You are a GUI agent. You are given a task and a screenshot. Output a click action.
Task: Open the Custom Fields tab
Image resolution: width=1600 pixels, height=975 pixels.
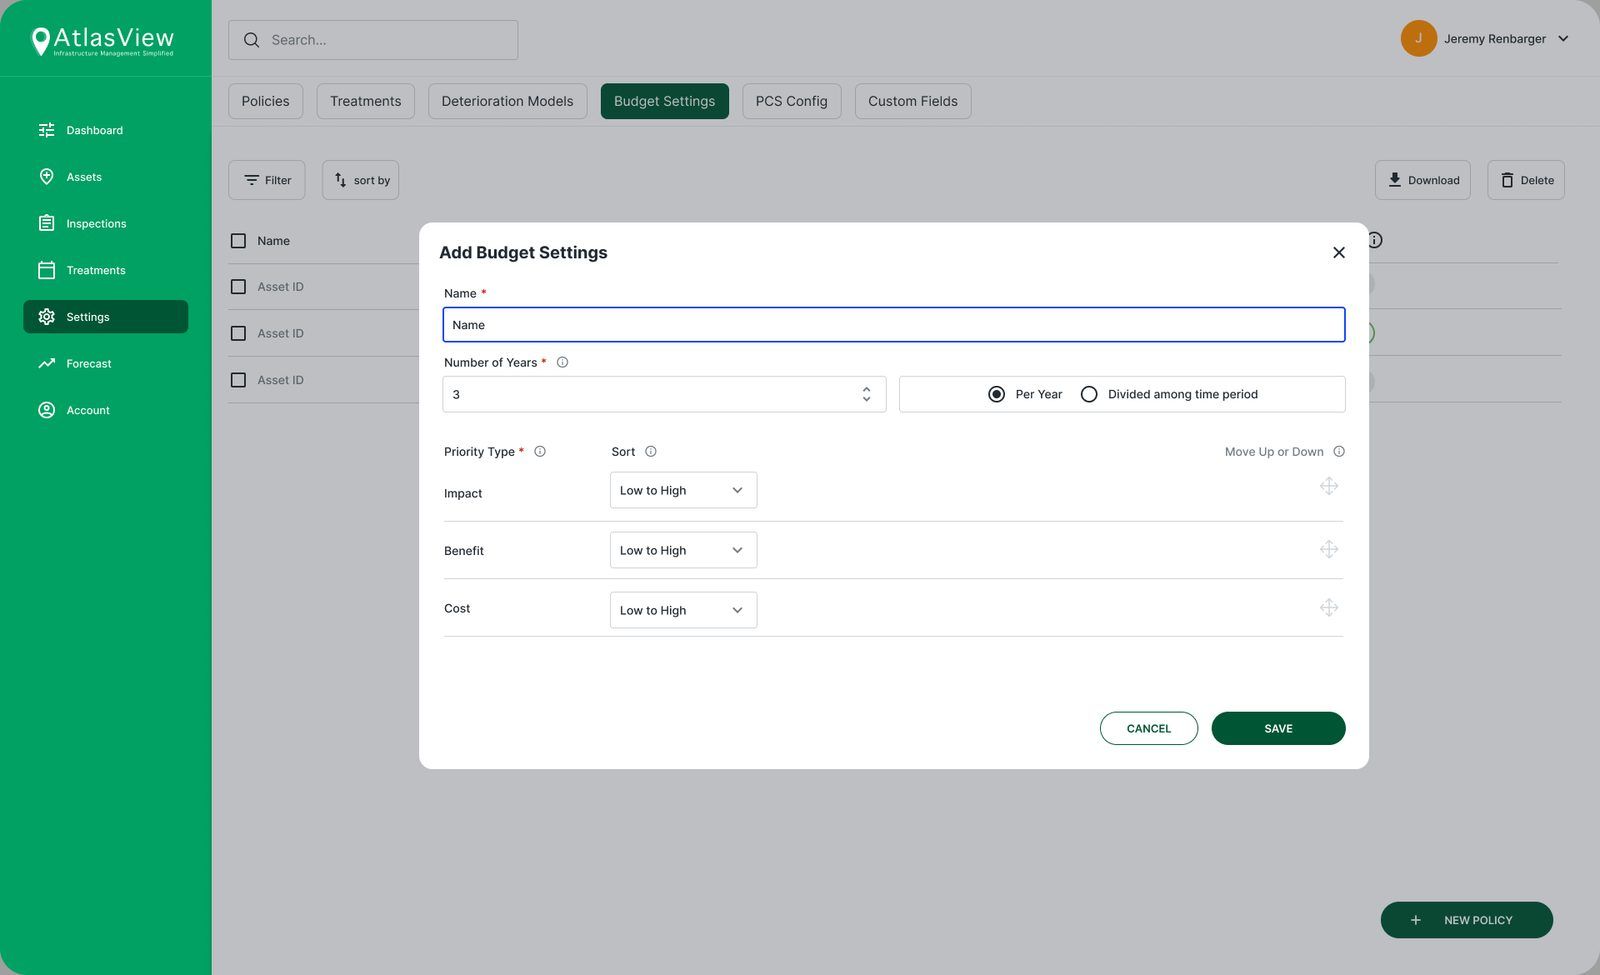(912, 101)
